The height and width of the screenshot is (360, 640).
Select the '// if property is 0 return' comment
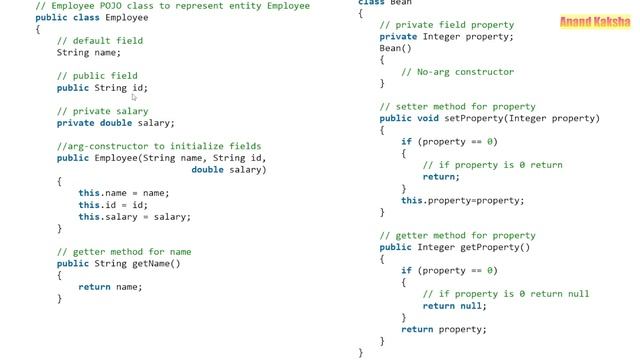click(x=492, y=165)
